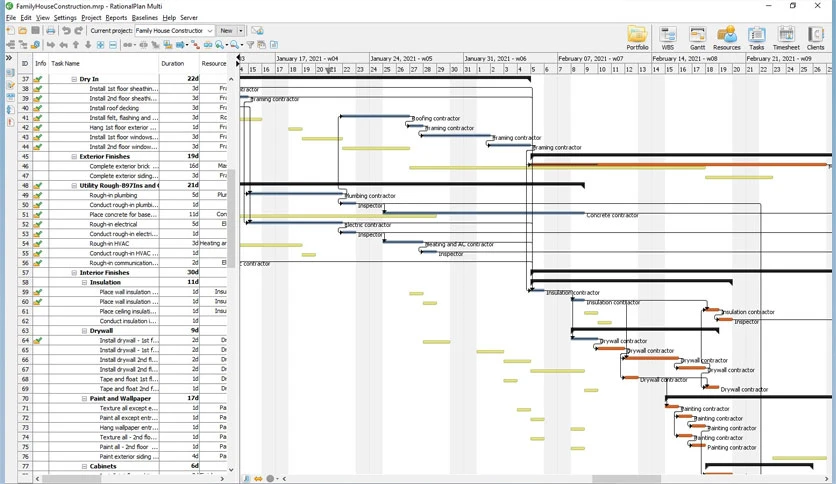This screenshot has height=484, width=836.
Task: Click the Zoom in magnifier icon
Action: [x=219, y=45]
